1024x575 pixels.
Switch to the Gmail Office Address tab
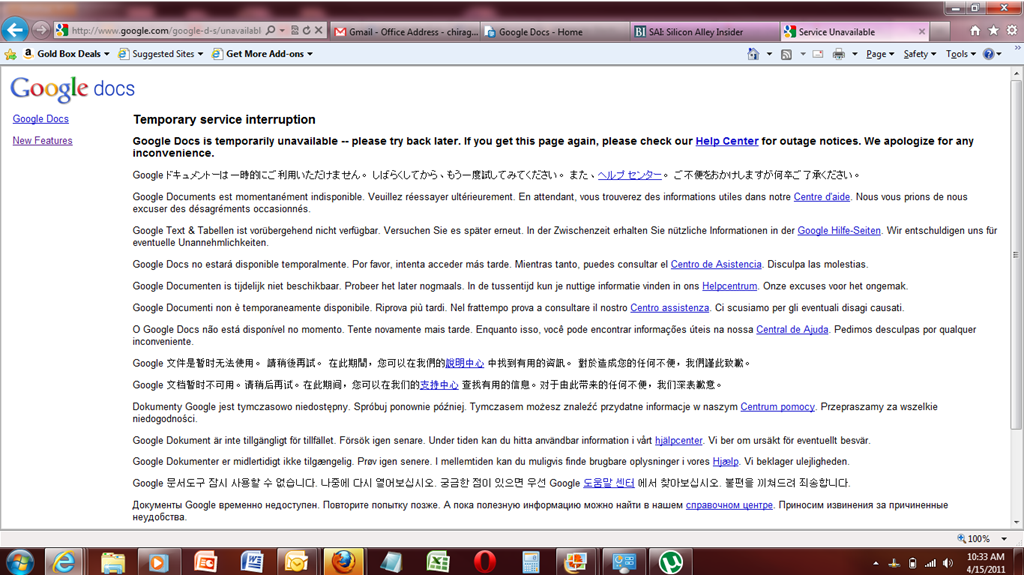pos(406,31)
